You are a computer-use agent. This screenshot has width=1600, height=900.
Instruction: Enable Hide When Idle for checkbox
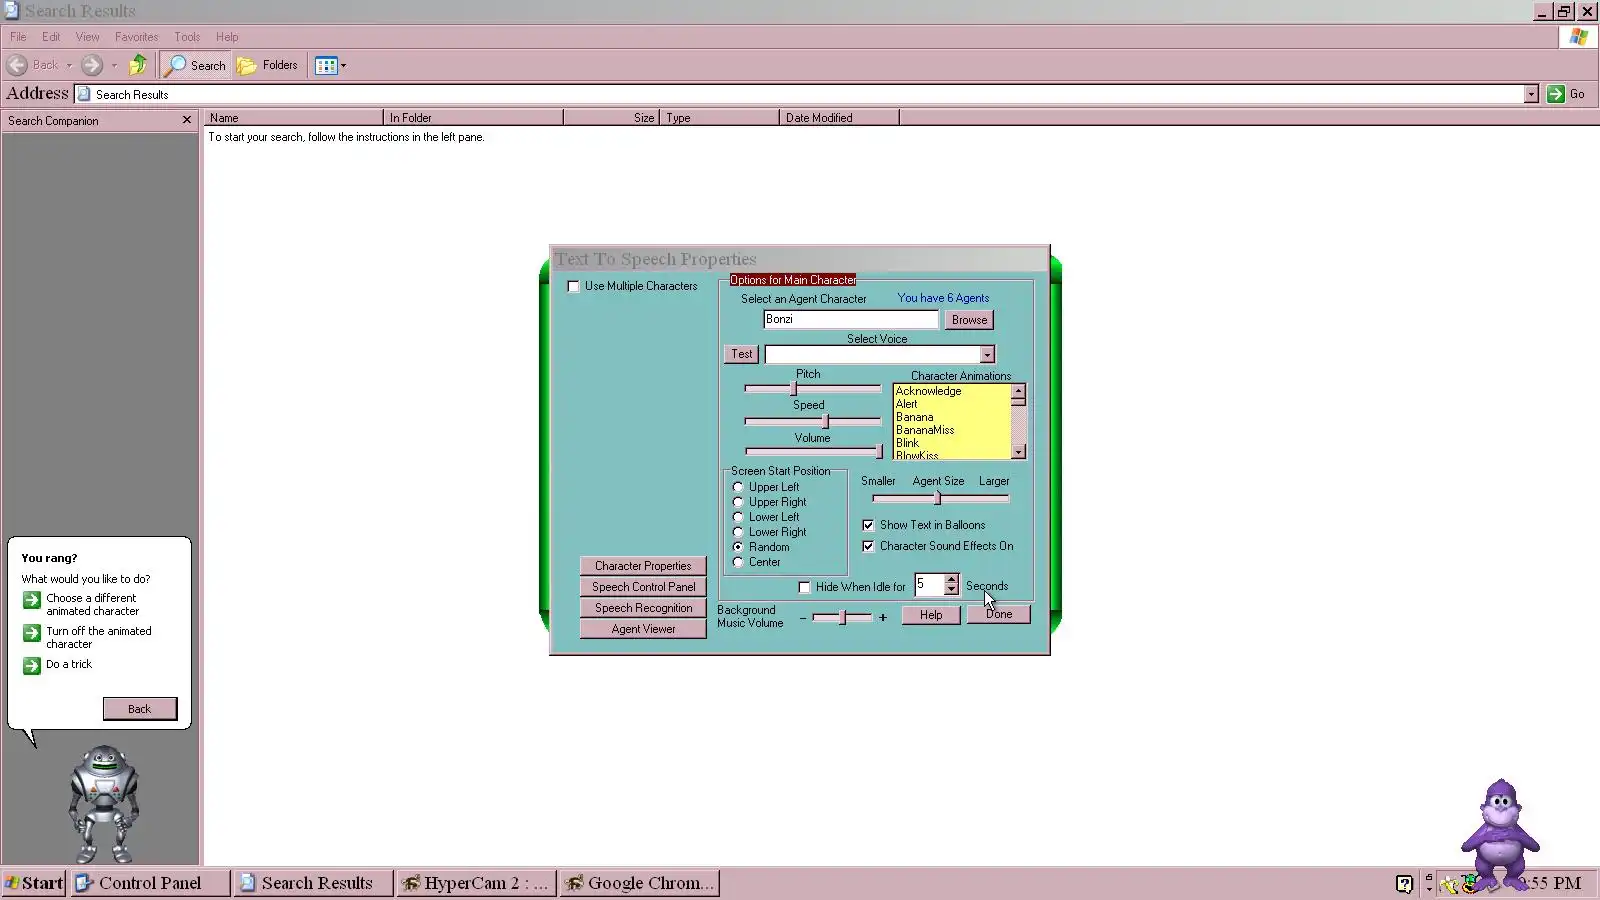(804, 587)
